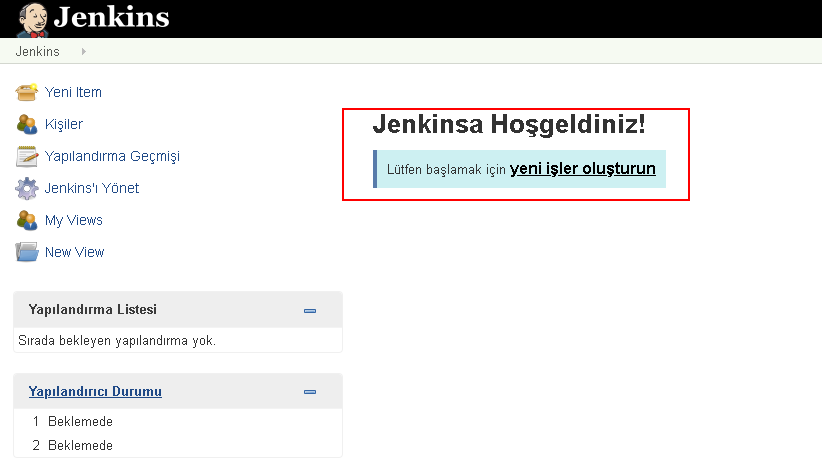
Task: Click the Kişiler people icon
Action: [26, 124]
